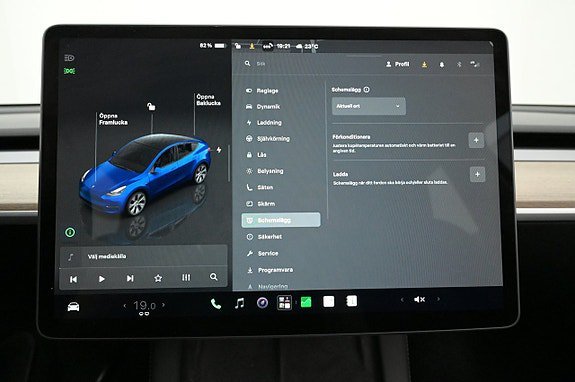Open the purple camera app icon
The image size is (575, 382).
[262, 303]
